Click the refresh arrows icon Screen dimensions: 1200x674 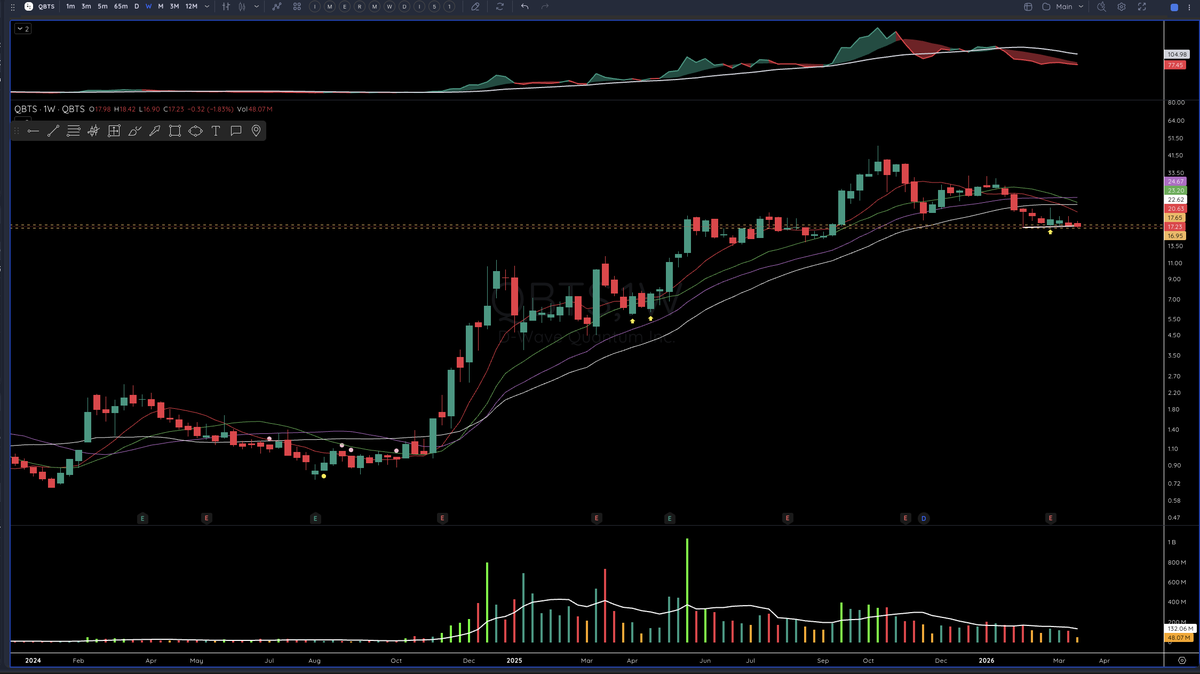(499, 7)
